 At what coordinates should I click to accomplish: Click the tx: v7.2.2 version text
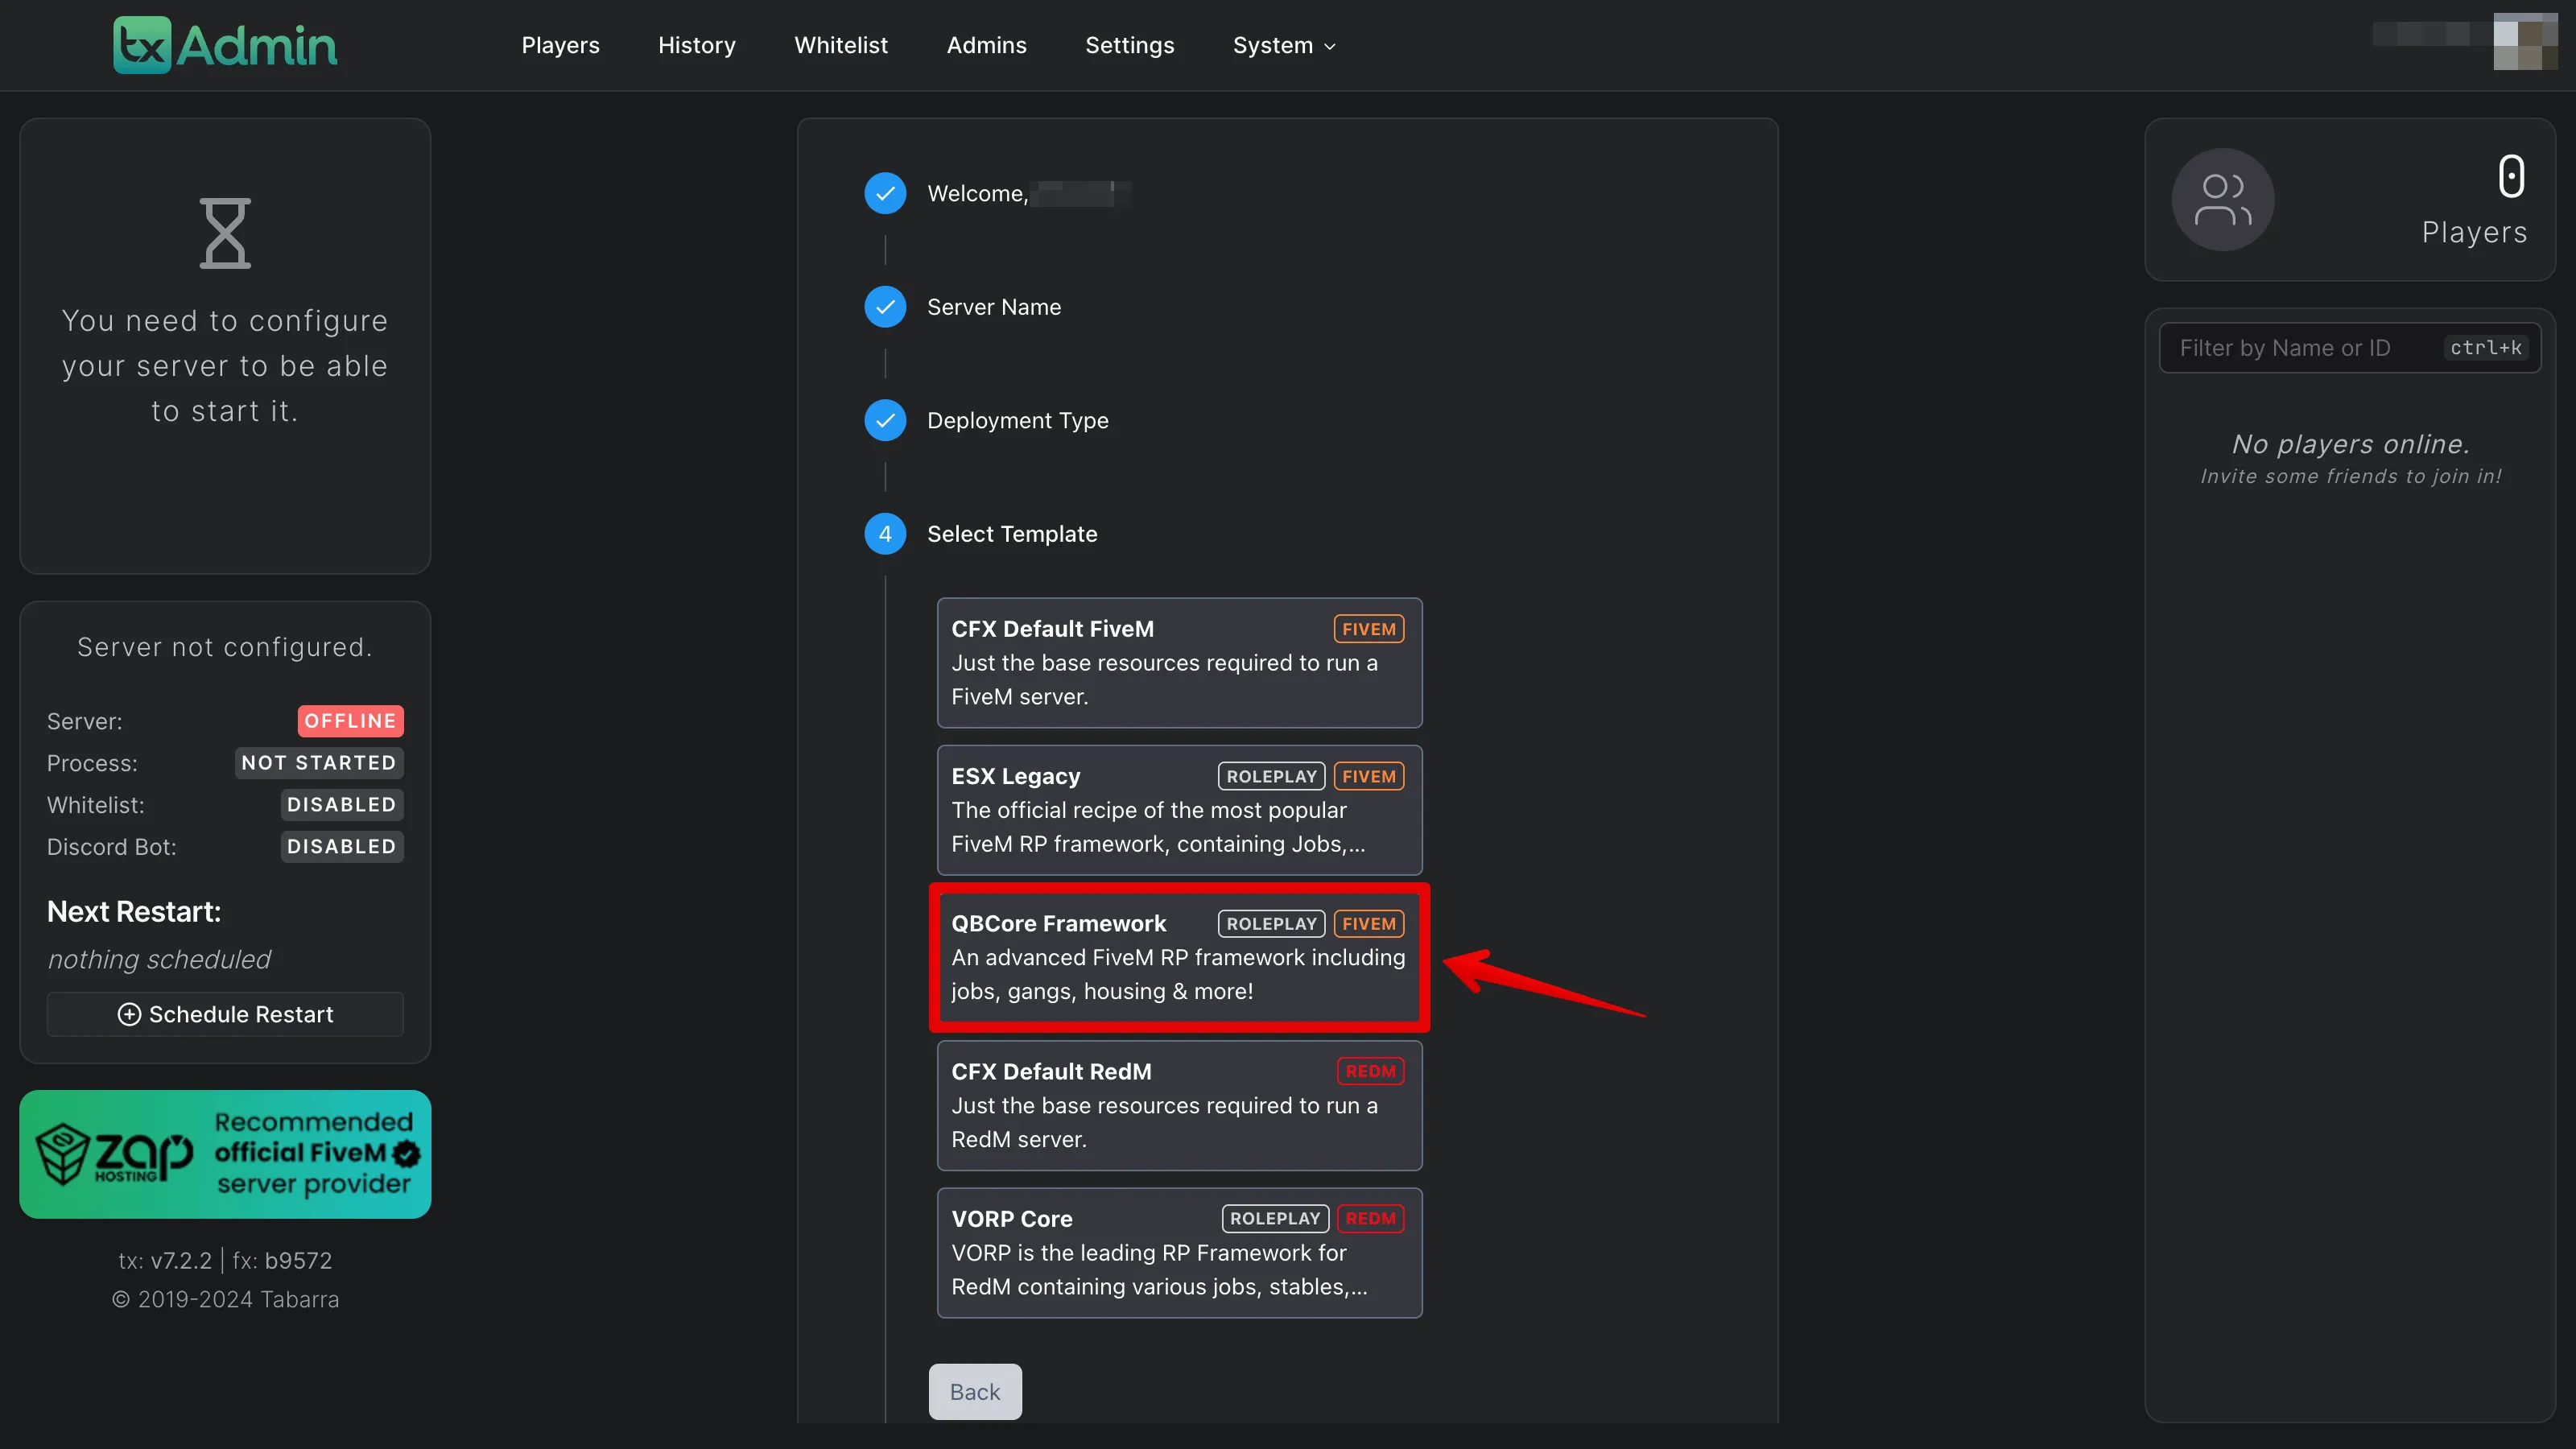click(x=165, y=1260)
